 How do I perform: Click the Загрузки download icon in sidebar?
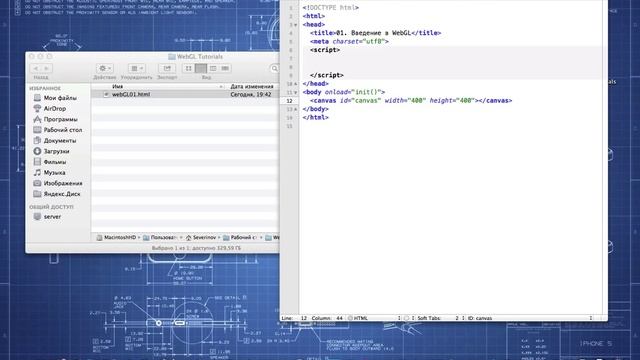pyautogui.click(x=37, y=151)
